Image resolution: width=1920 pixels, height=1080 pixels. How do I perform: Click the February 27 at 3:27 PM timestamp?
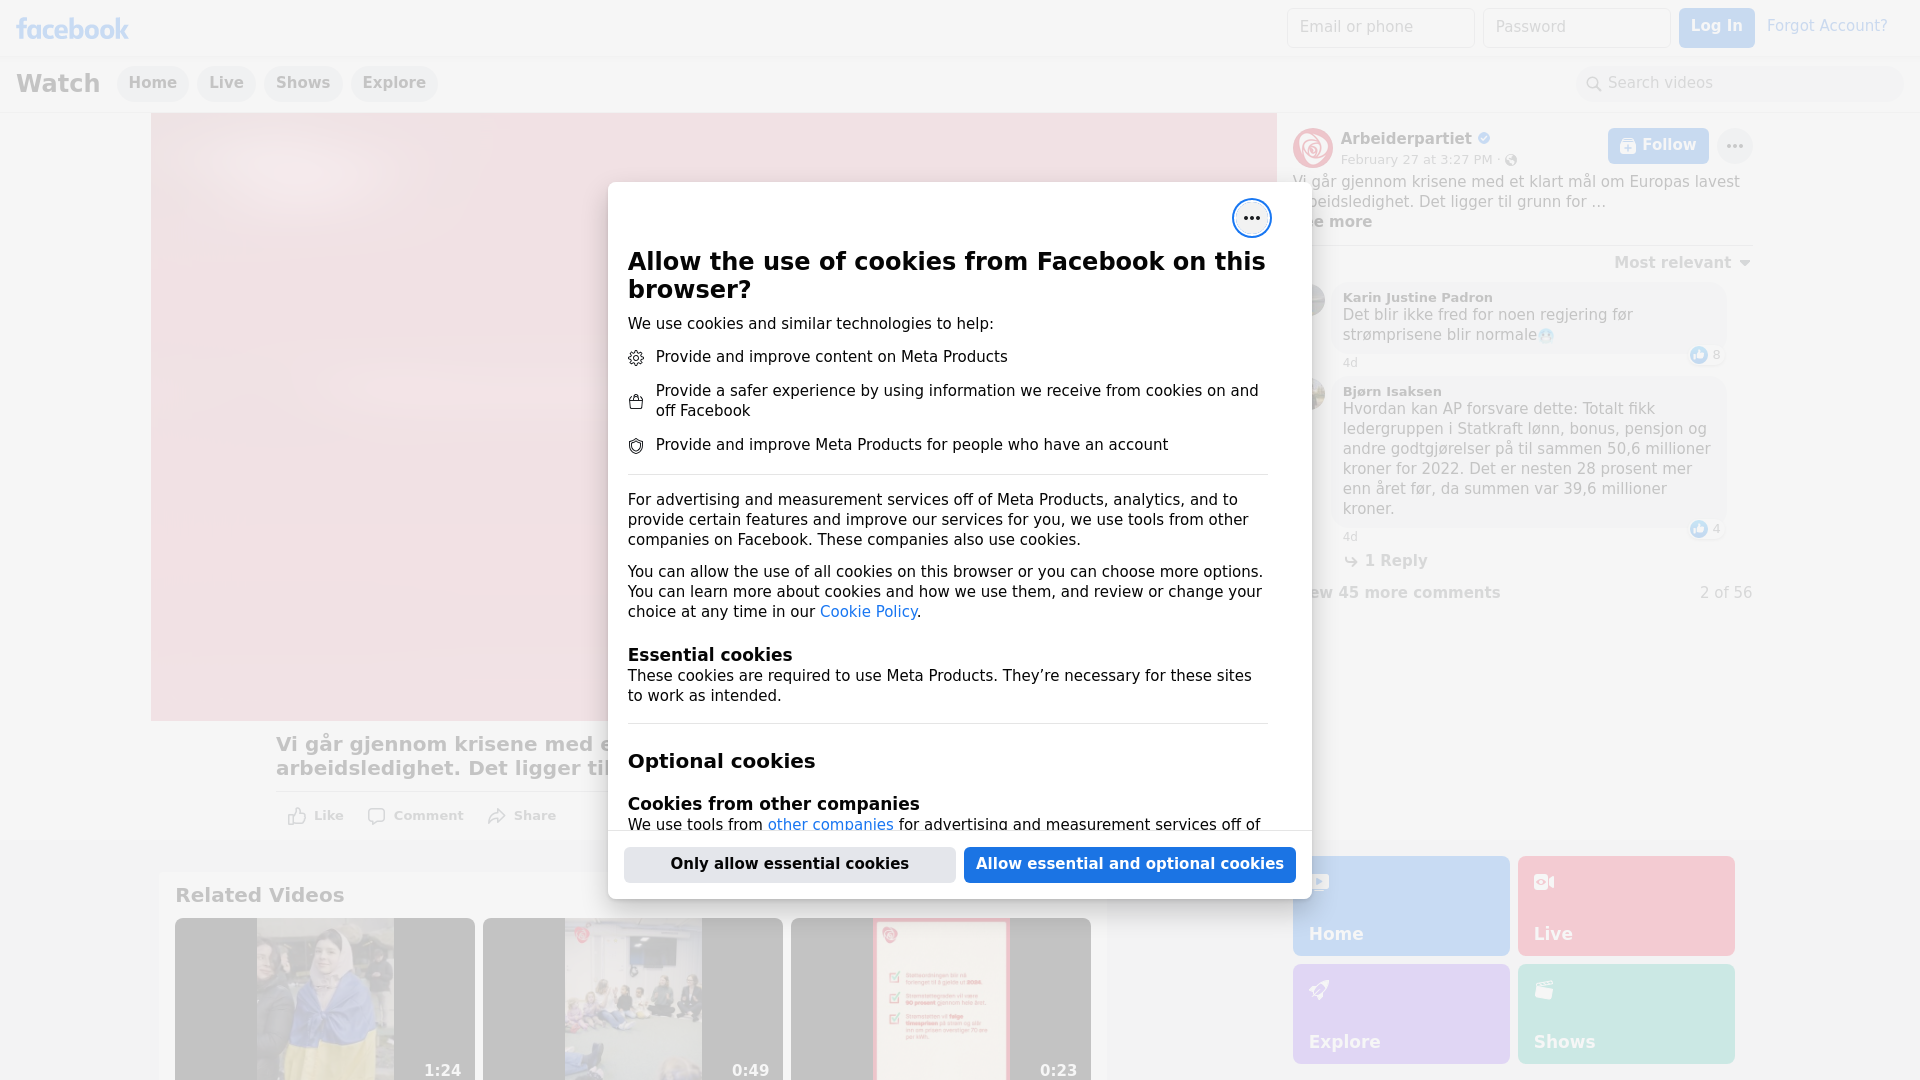click(x=1416, y=160)
